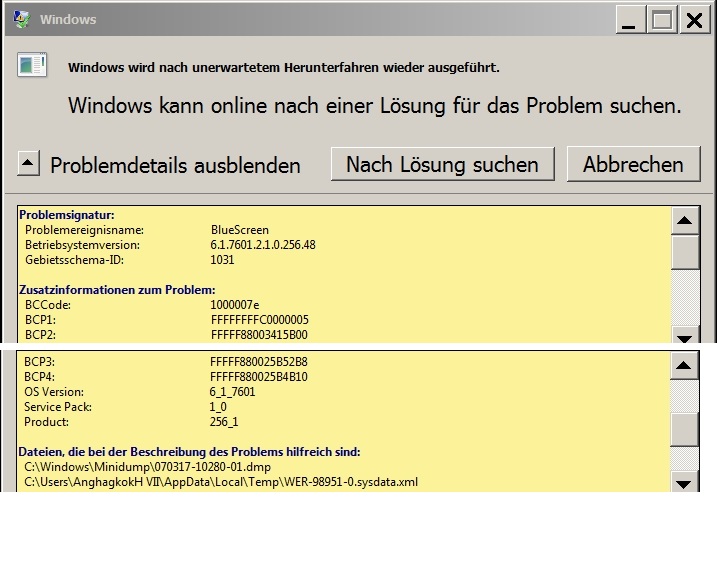Click the Problemereignisname label
Image resolution: width=717 pixels, height=571 pixels.
tap(85, 229)
